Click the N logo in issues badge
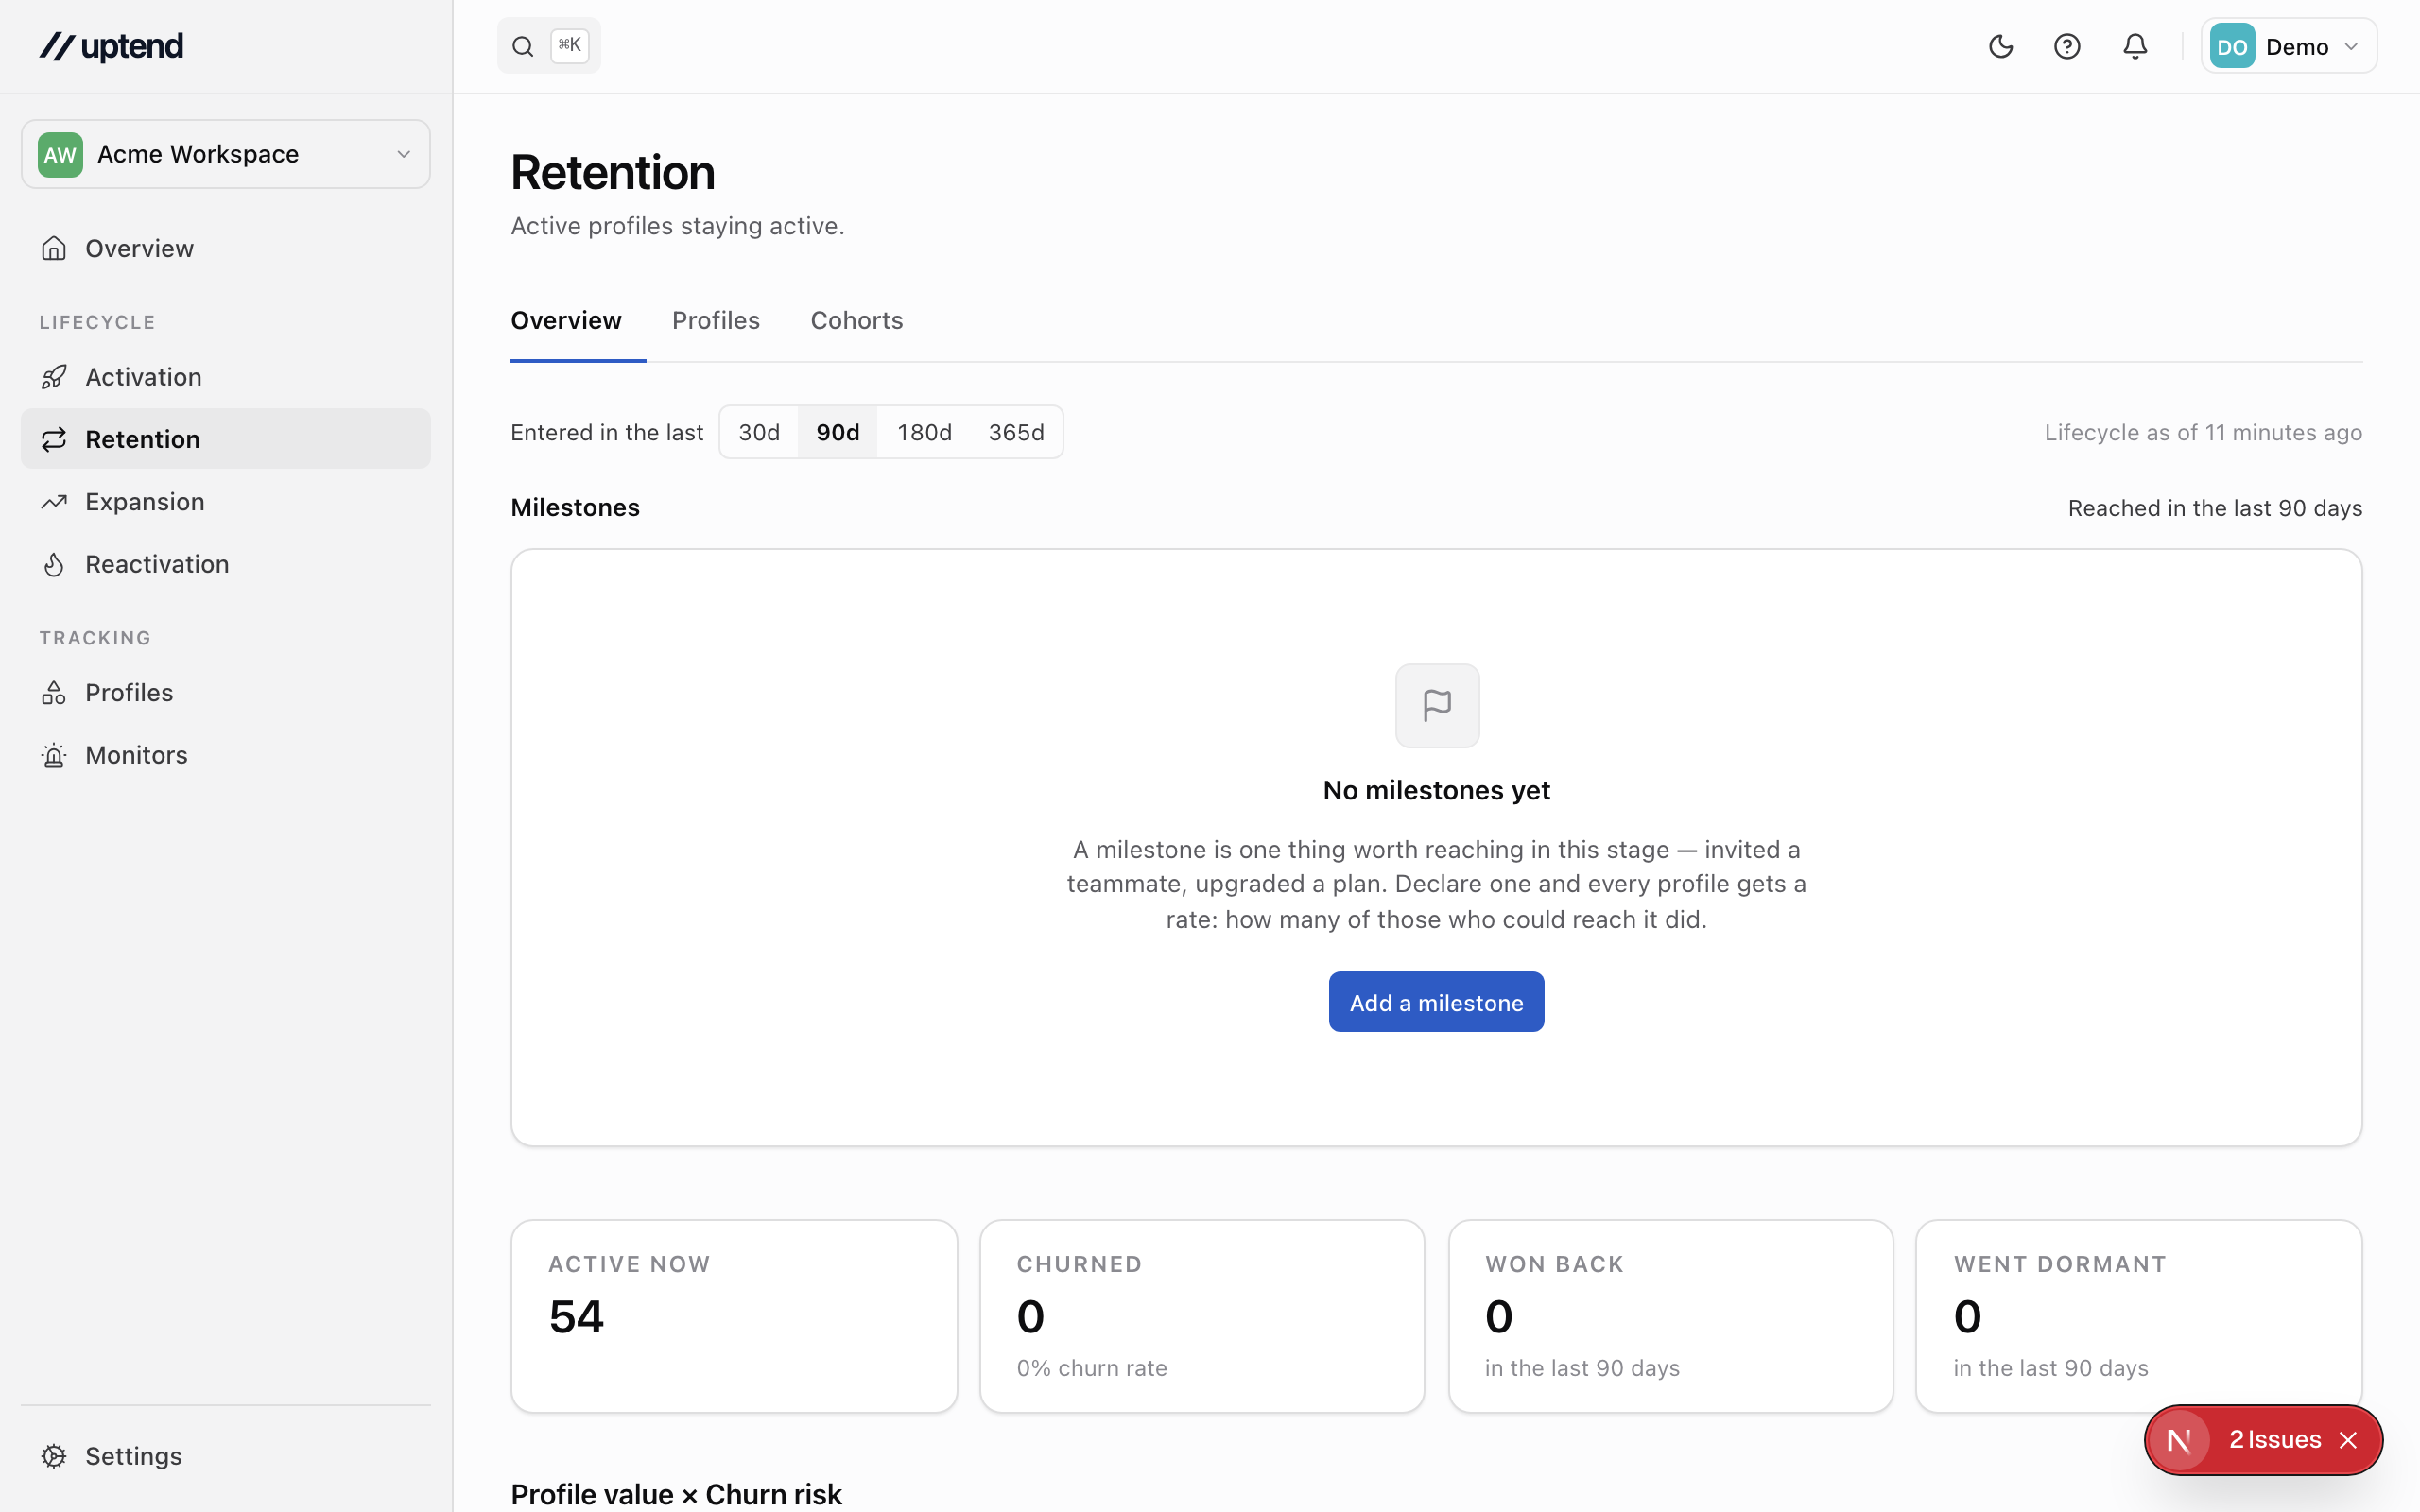 click(2180, 1440)
